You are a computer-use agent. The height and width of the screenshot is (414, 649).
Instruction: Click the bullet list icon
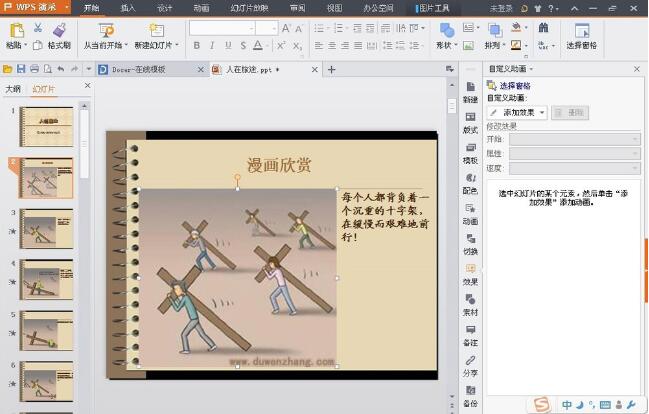point(319,28)
